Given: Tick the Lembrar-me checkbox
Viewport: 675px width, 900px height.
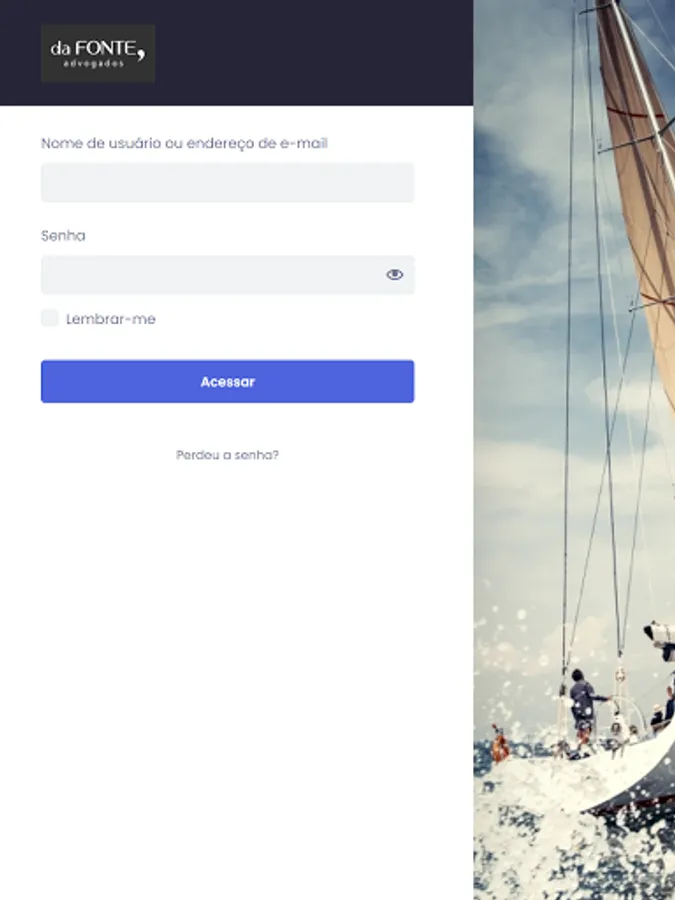Looking at the screenshot, I should [49, 318].
